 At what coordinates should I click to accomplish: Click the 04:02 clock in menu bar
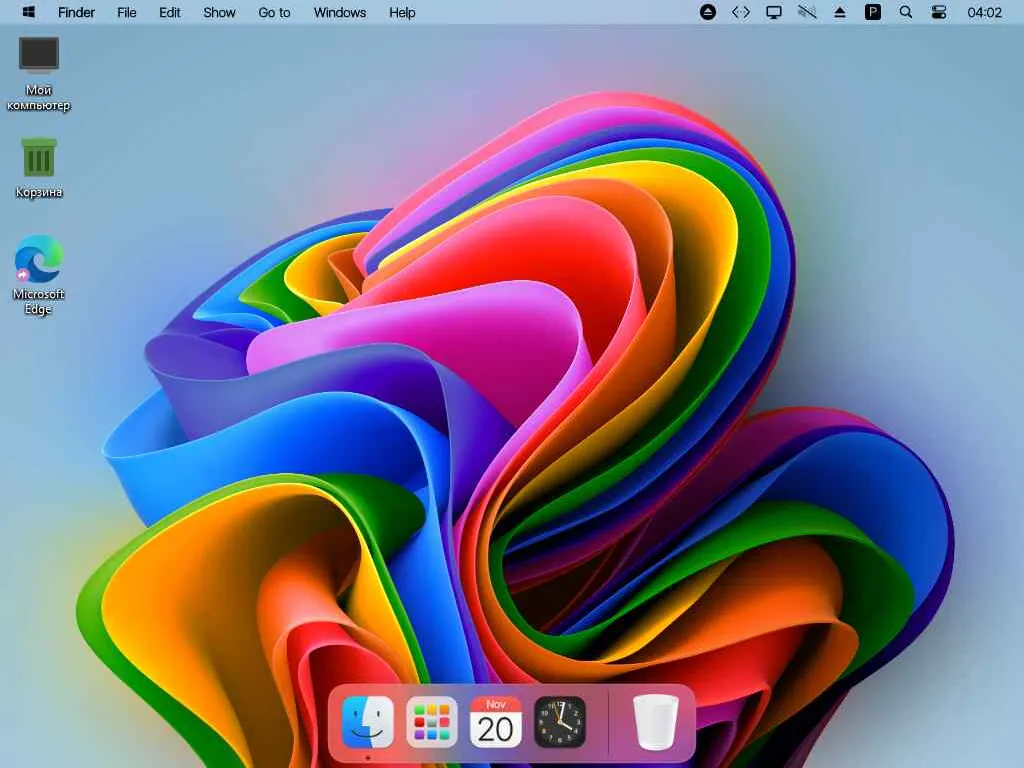[984, 12]
